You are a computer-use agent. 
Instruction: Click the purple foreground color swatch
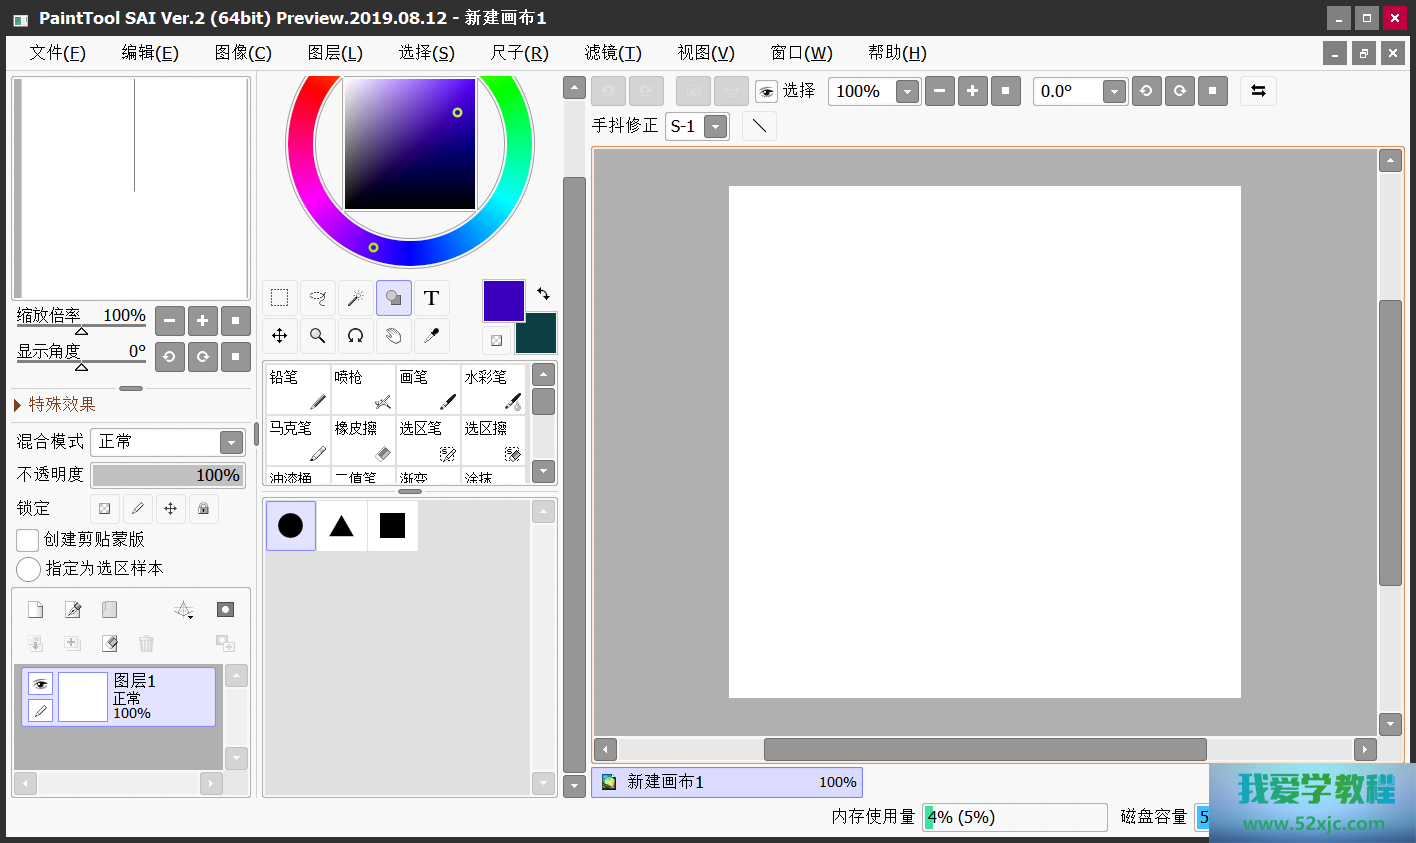(x=503, y=301)
